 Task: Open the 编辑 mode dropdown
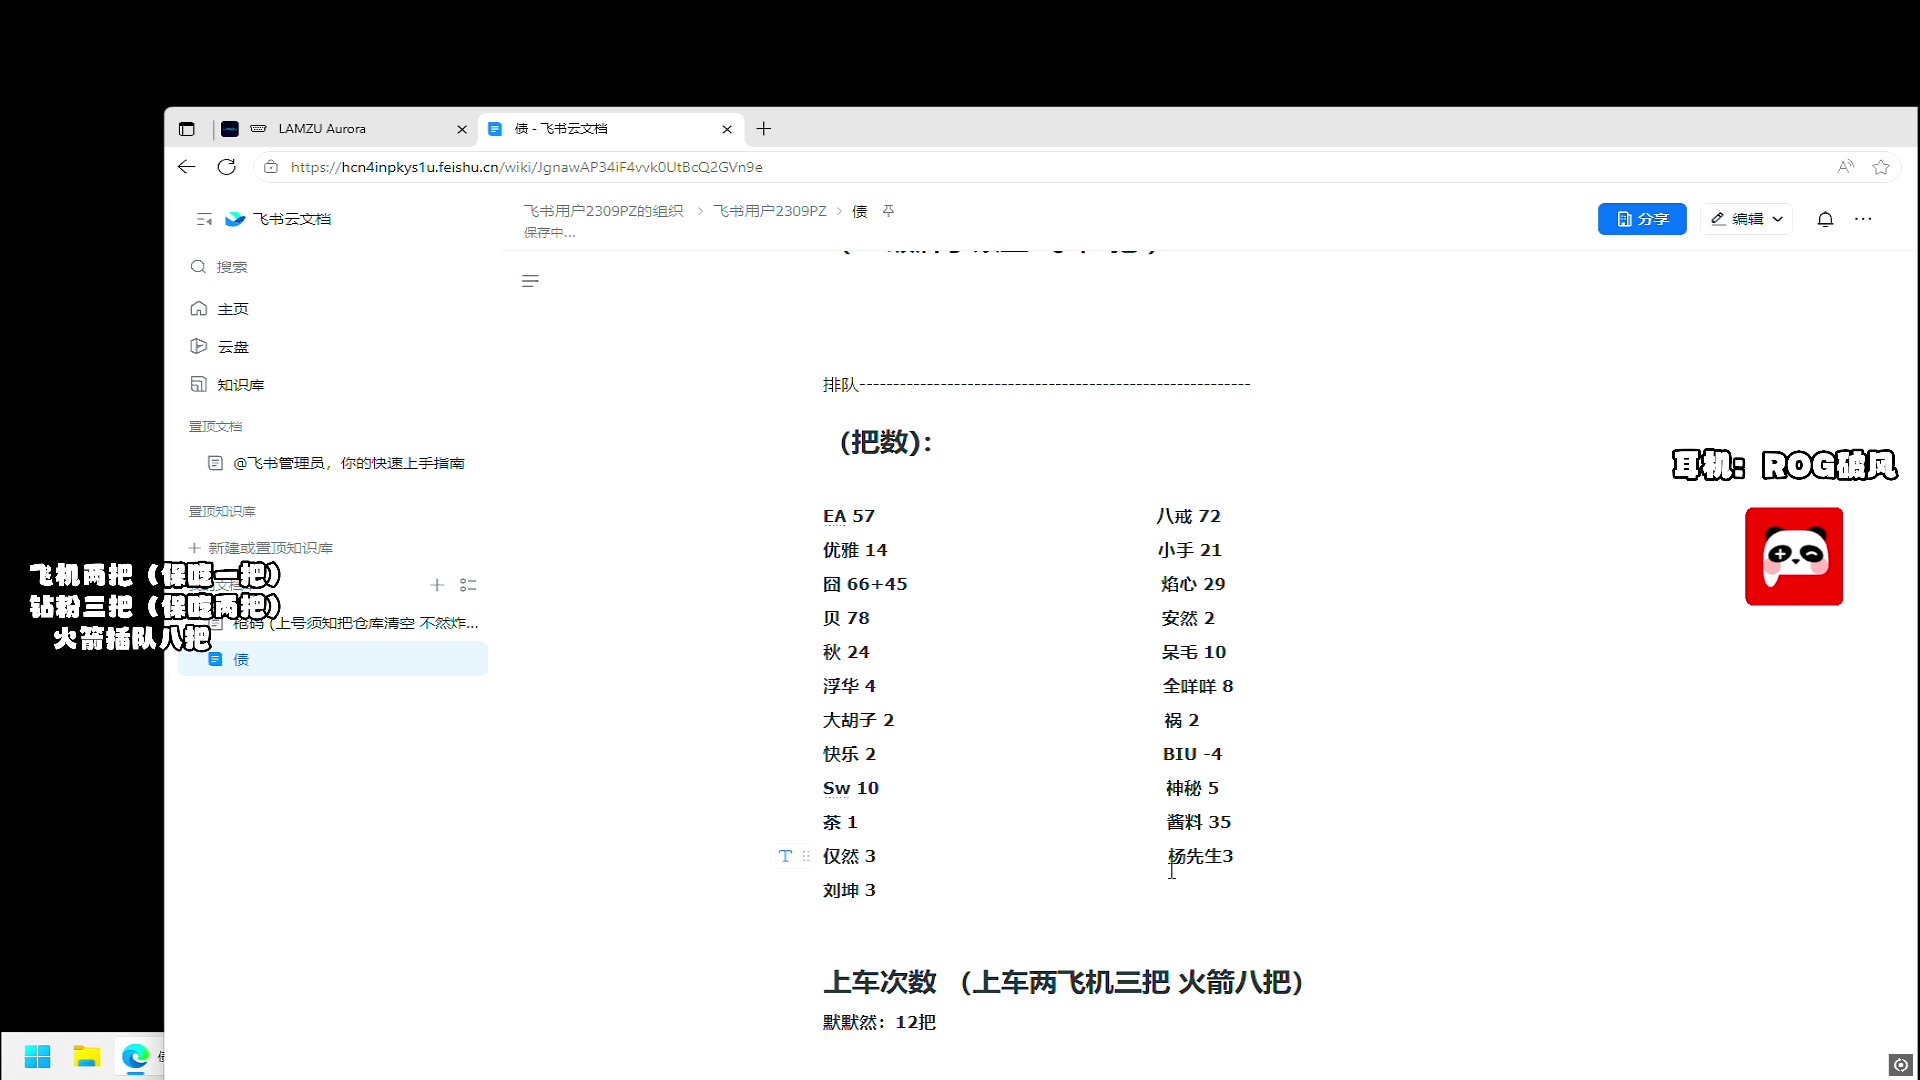[1747, 219]
